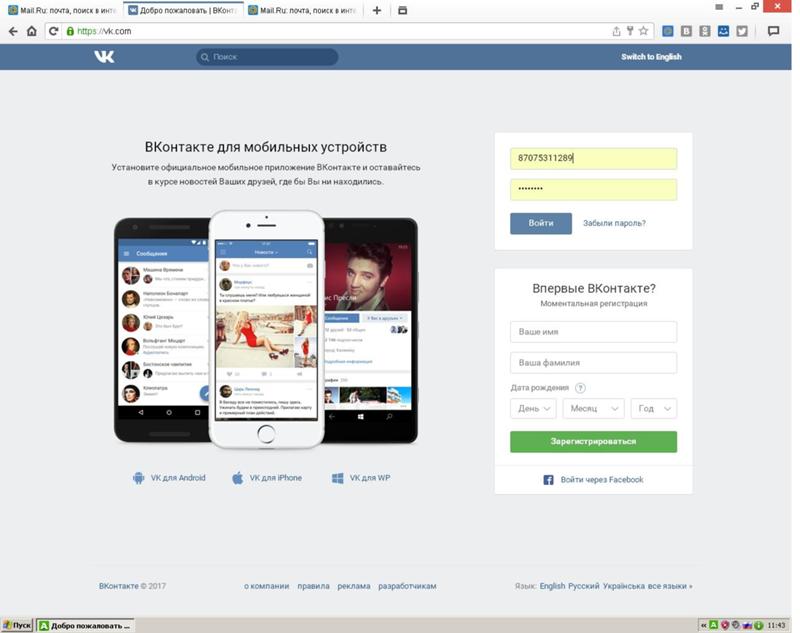The height and width of the screenshot is (633, 800).
Task: Open the Пуск start menu button
Action: tap(17, 625)
